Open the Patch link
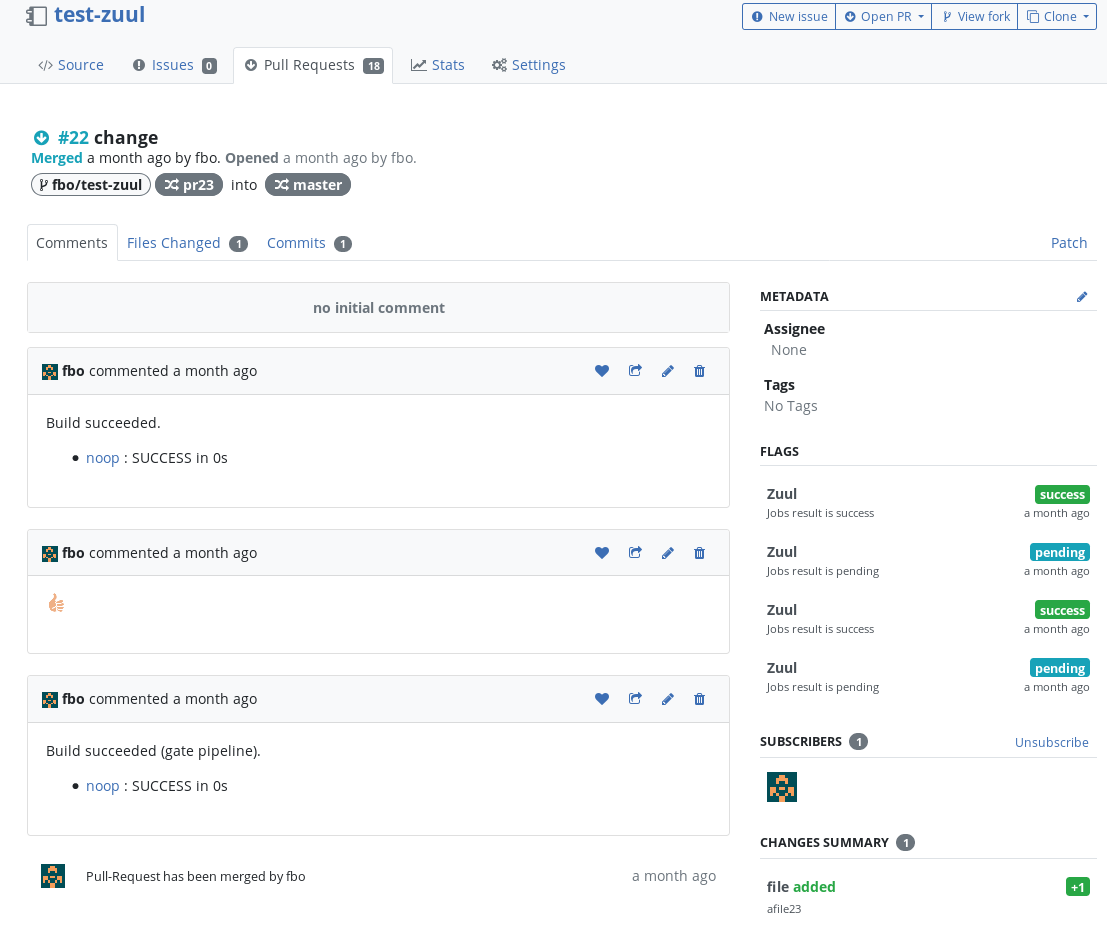The image size is (1107, 925). [x=1068, y=243]
